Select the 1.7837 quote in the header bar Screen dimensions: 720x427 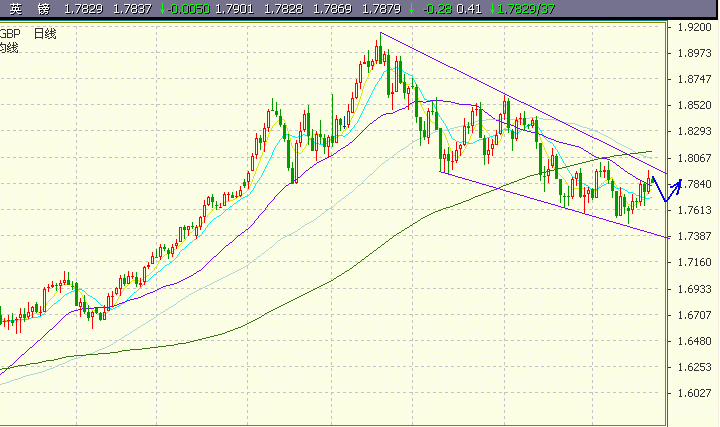pos(132,9)
